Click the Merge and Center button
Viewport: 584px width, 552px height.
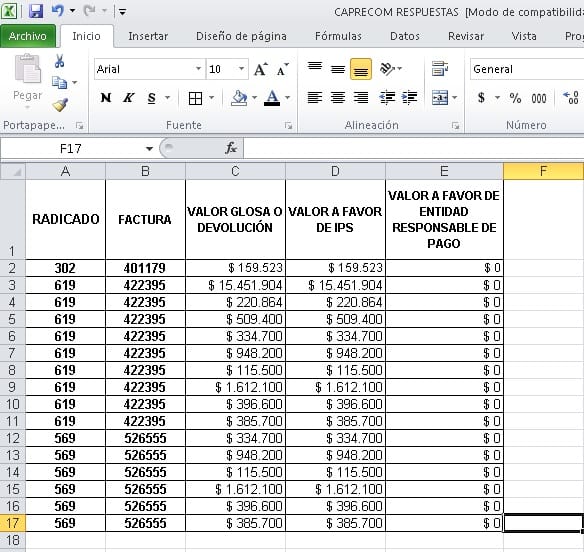point(440,98)
